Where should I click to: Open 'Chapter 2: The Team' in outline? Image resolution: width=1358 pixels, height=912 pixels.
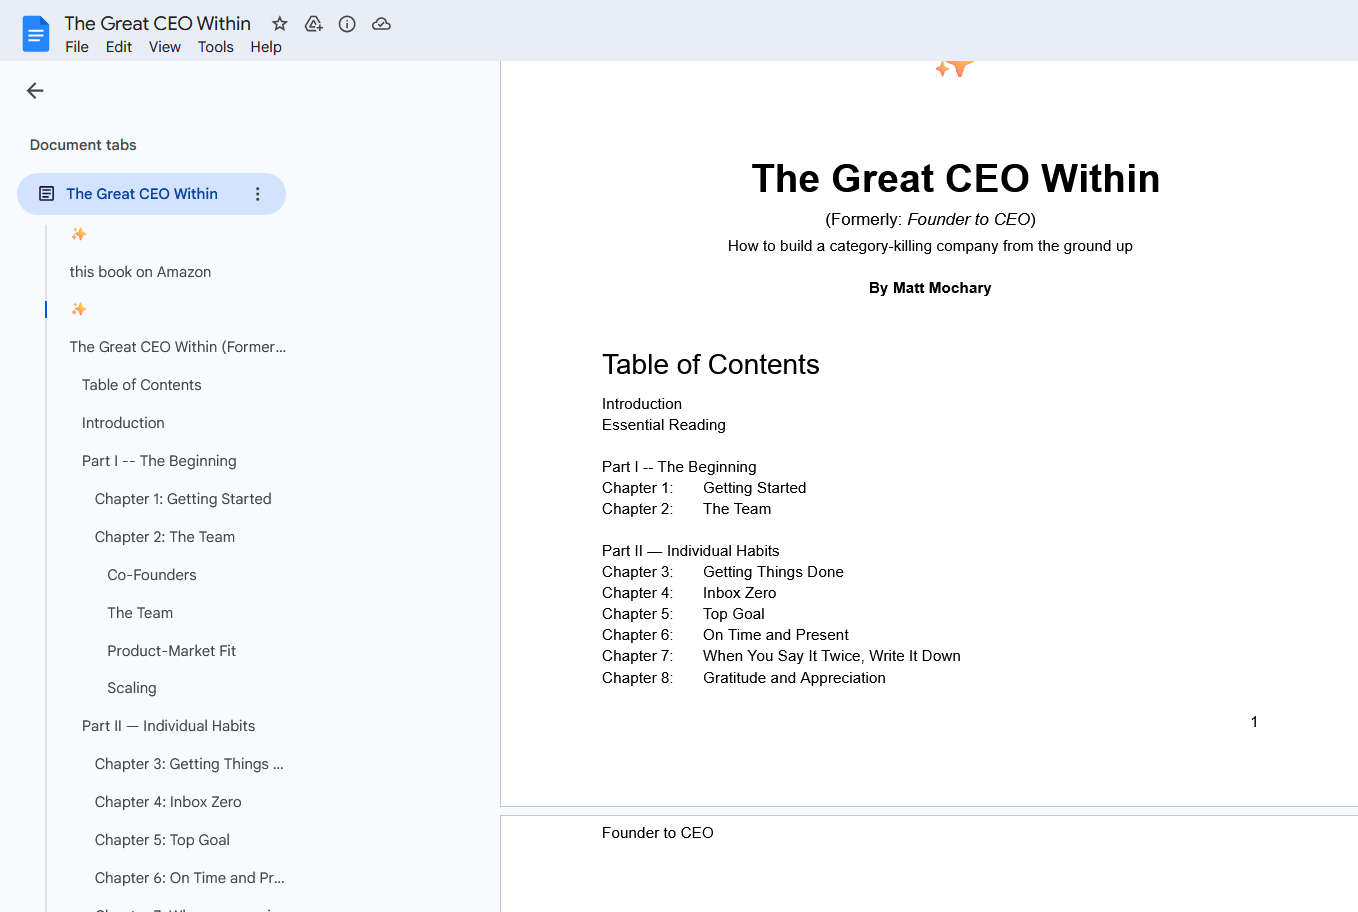[165, 537]
